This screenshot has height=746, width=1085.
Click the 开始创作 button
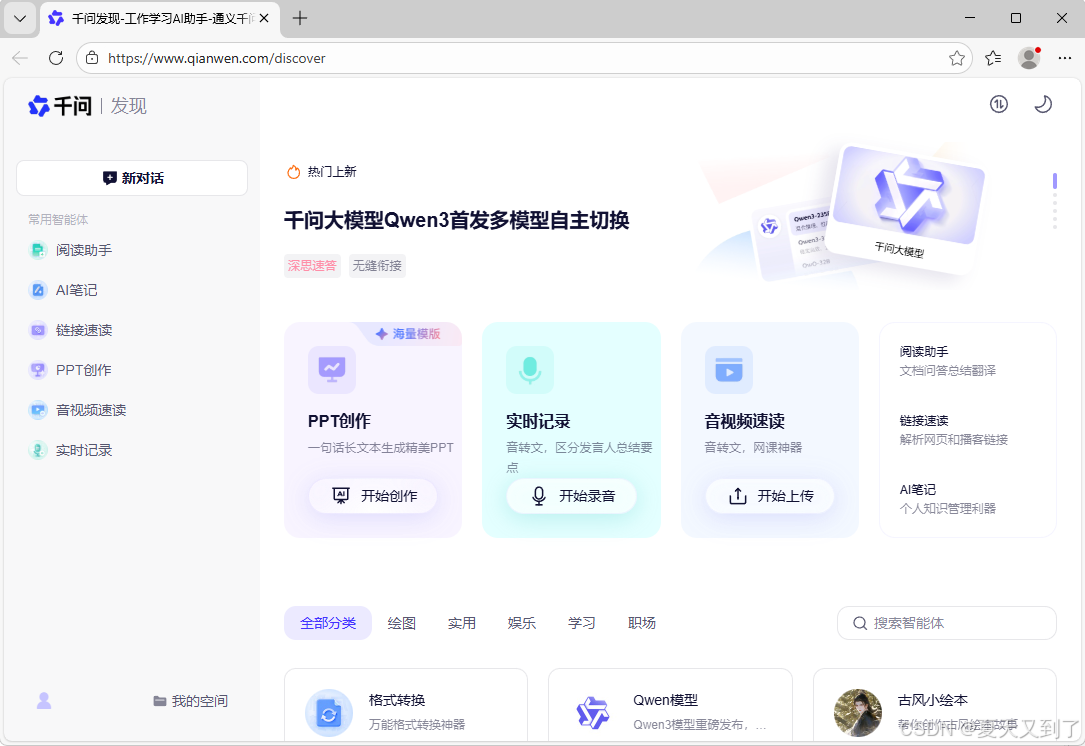click(x=373, y=496)
